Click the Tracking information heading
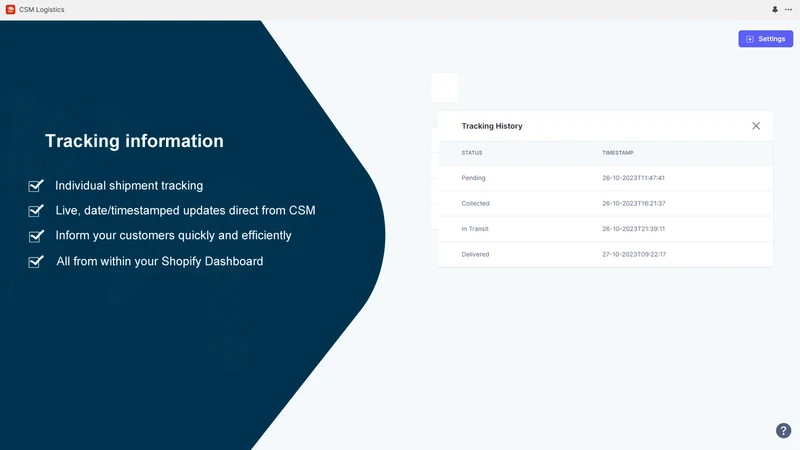The image size is (800, 450). (x=134, y=141)
